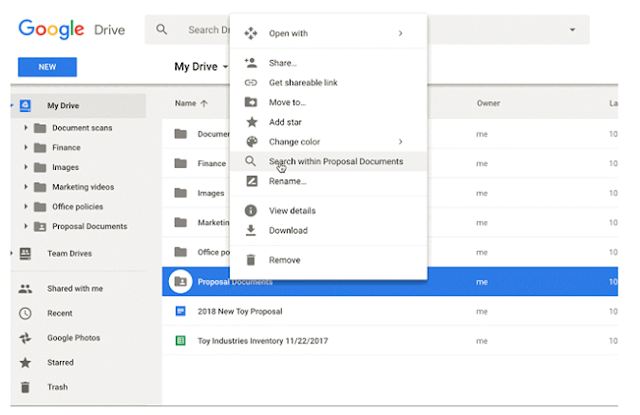Image resolution: width=640 pixels, height=415 pixels.
Task: Click the Recent clock icon
Action: pyautogui.click(x=25, y=313)
